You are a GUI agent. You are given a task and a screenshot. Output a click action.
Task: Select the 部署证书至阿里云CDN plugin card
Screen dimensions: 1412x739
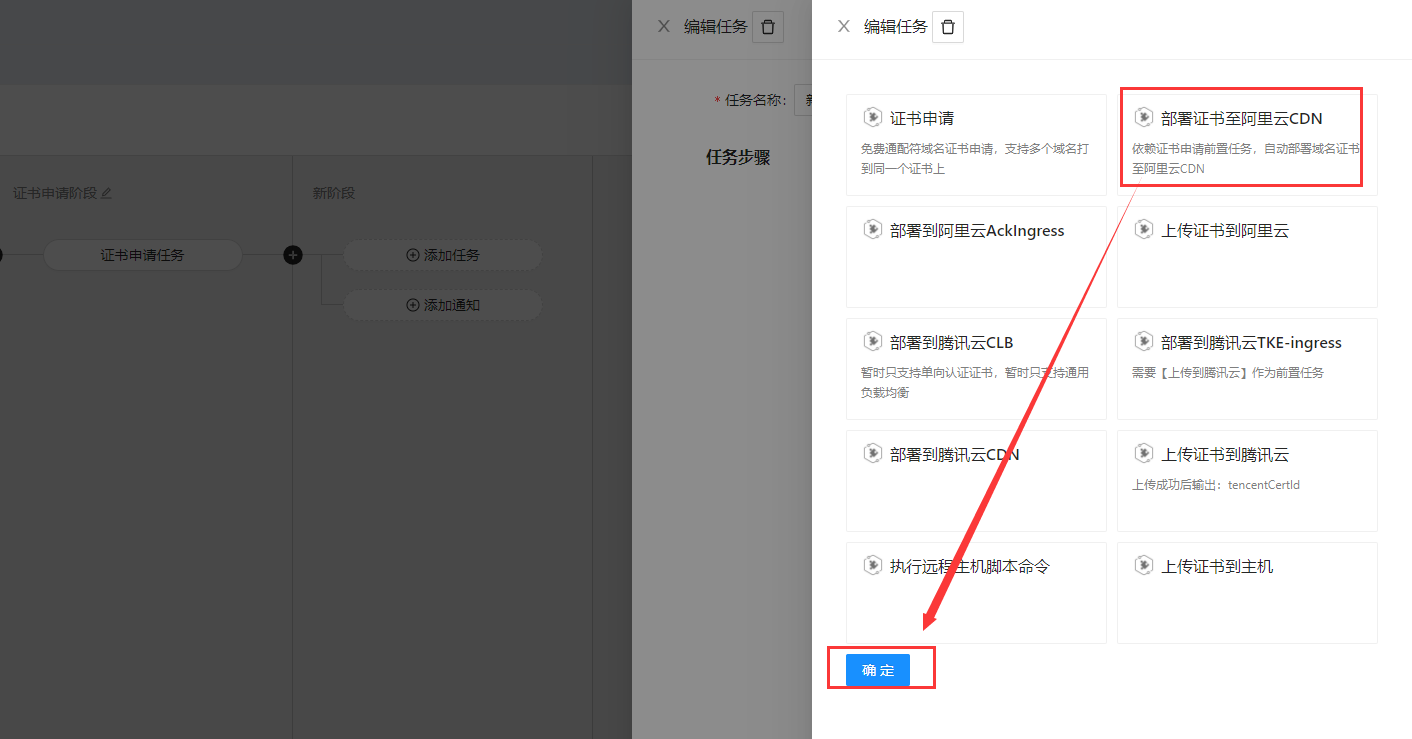[1240, 138]
